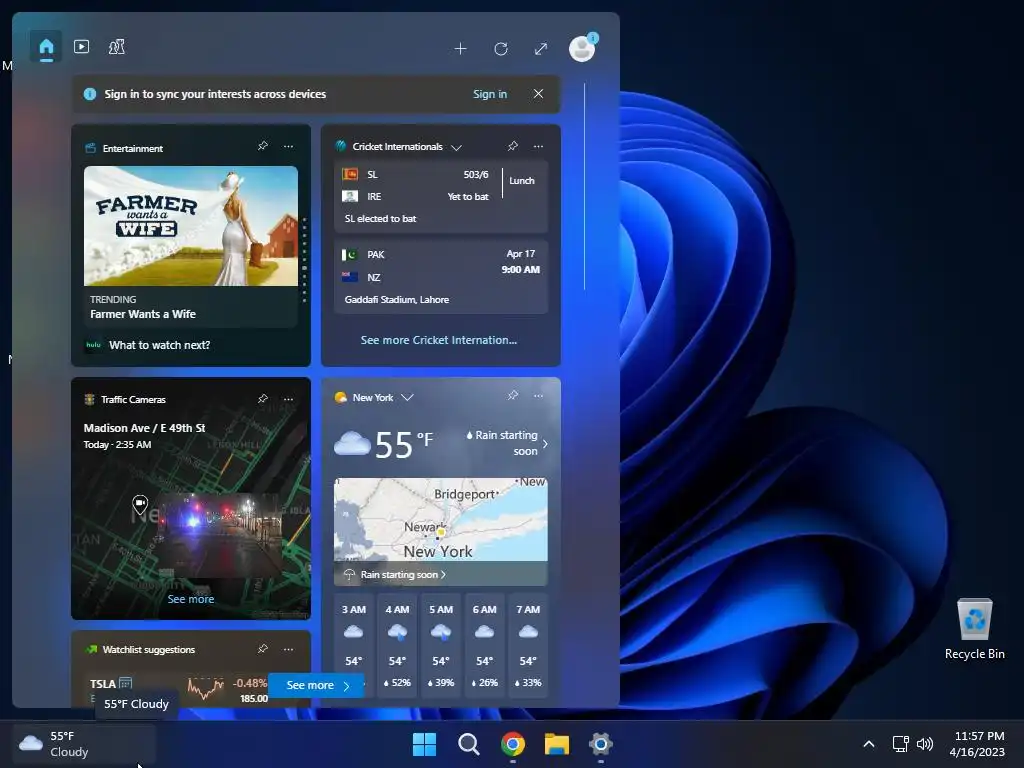
Task: Click Rain starting soon map caption
Action: pyautogui.click(x=403, y=575)
